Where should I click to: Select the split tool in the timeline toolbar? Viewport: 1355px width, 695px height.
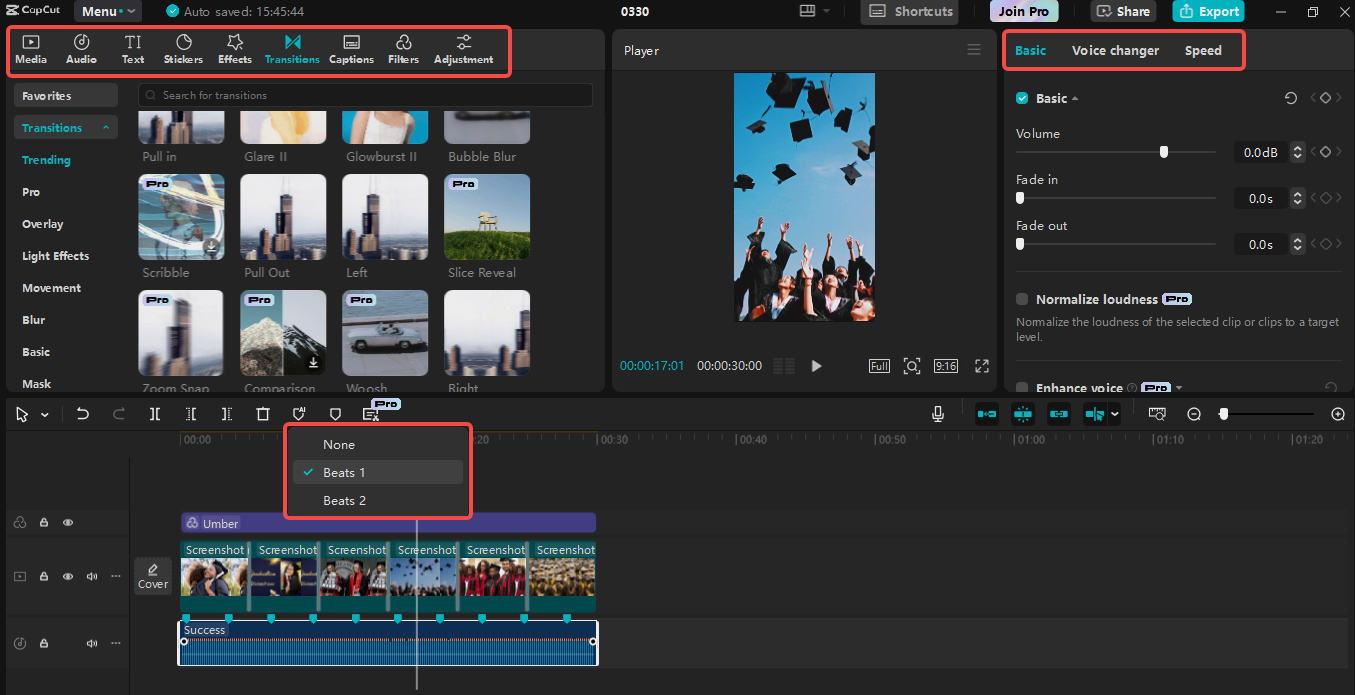point(155,413)
